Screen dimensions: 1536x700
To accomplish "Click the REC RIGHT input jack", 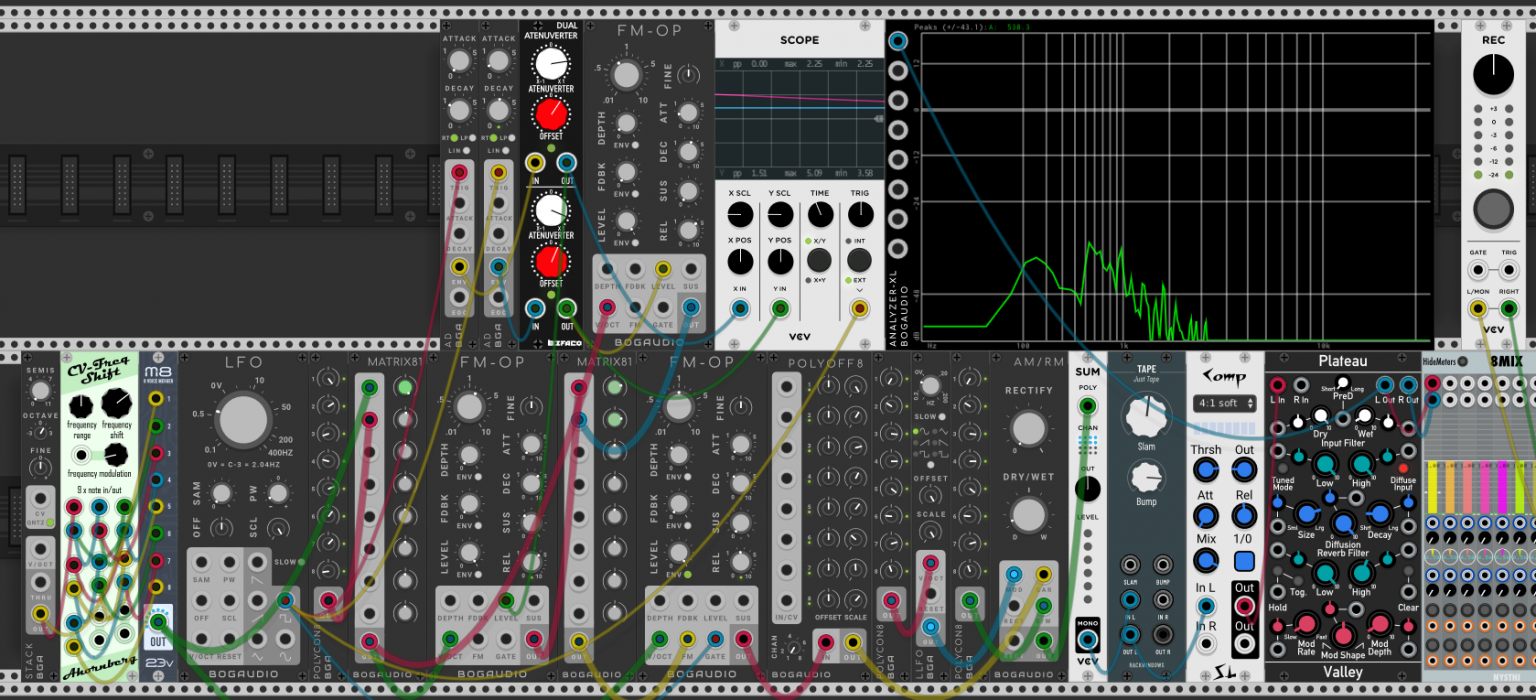I will (x=1509, y=308).
